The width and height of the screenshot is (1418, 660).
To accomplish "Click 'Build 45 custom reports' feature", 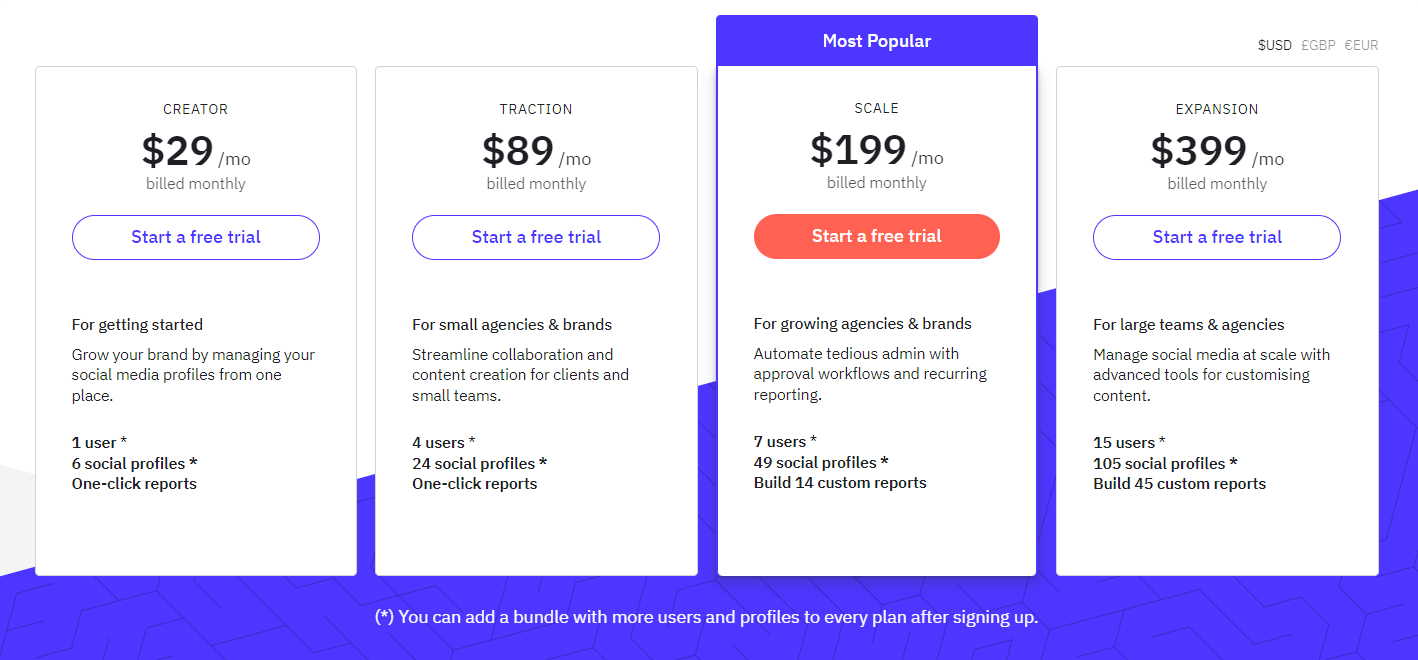I will (x=1179, y=484).
